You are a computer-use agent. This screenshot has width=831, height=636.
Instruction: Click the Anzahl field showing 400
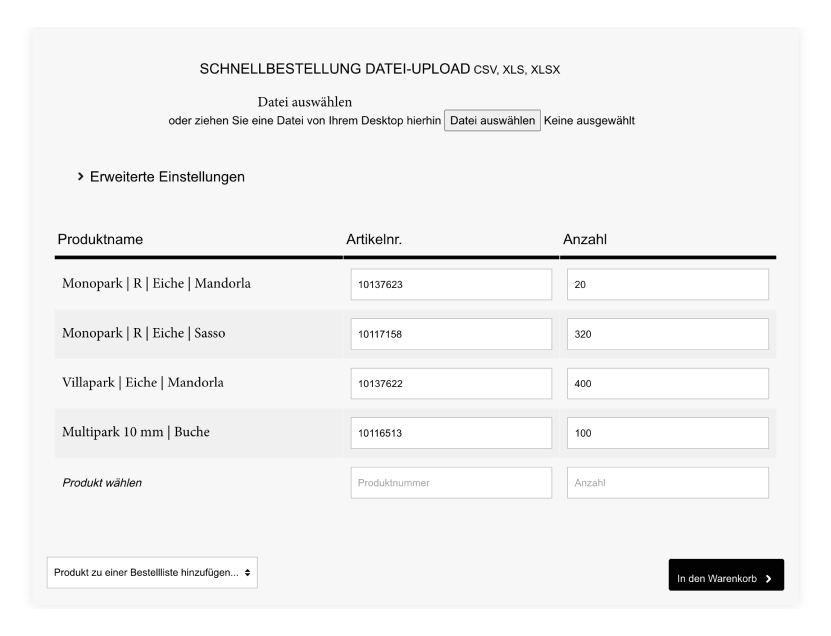667,383
